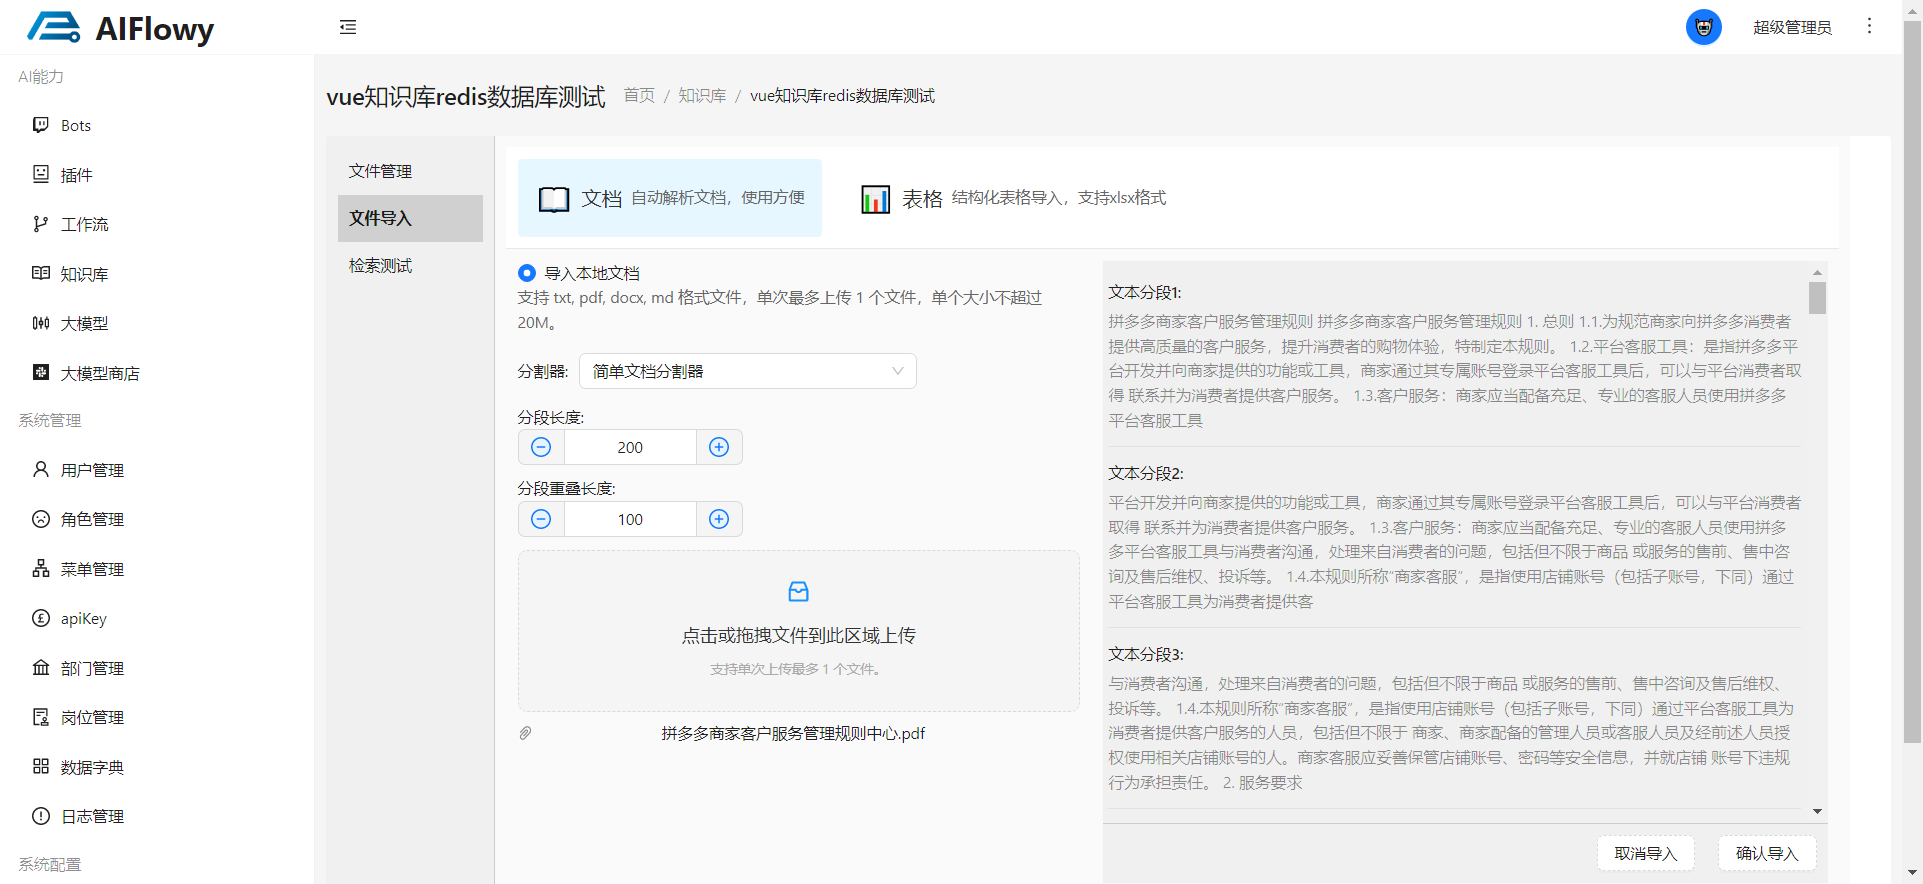Increase 分段长度 with the plus button
This screenshot has width=1923, height=884.
719,447
